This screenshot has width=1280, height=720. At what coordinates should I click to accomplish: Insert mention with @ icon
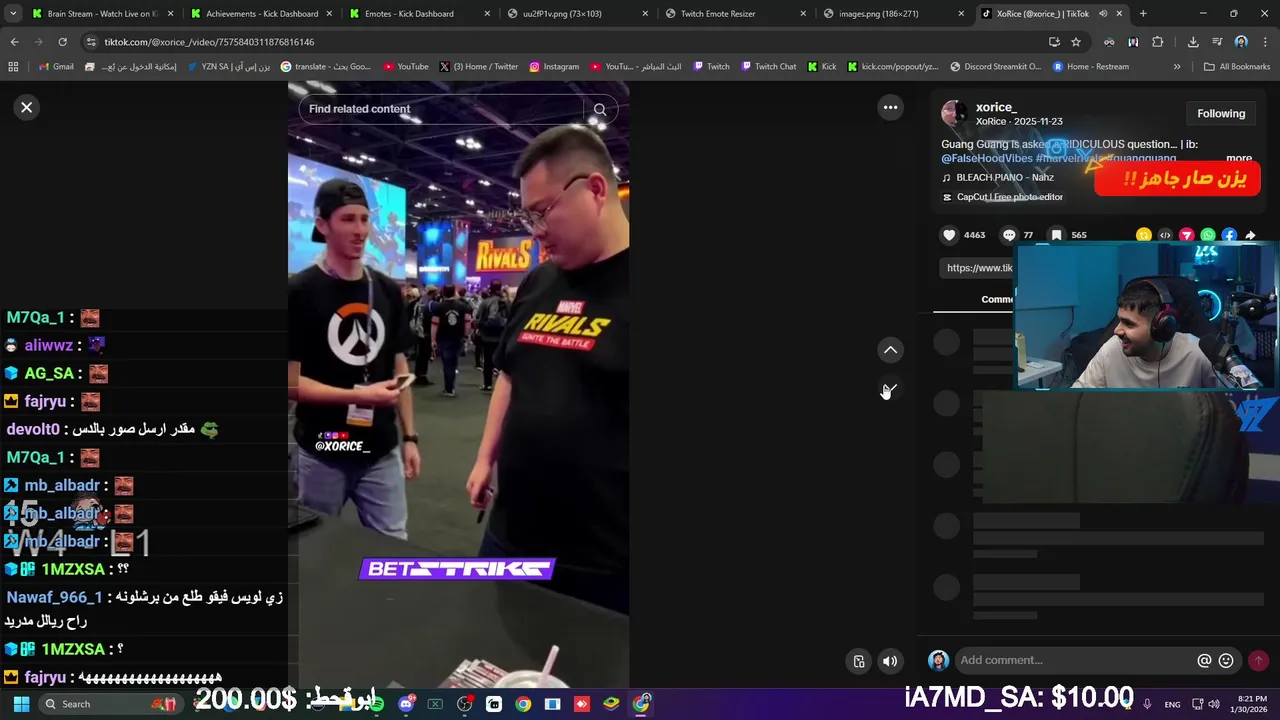(1205, 660)
